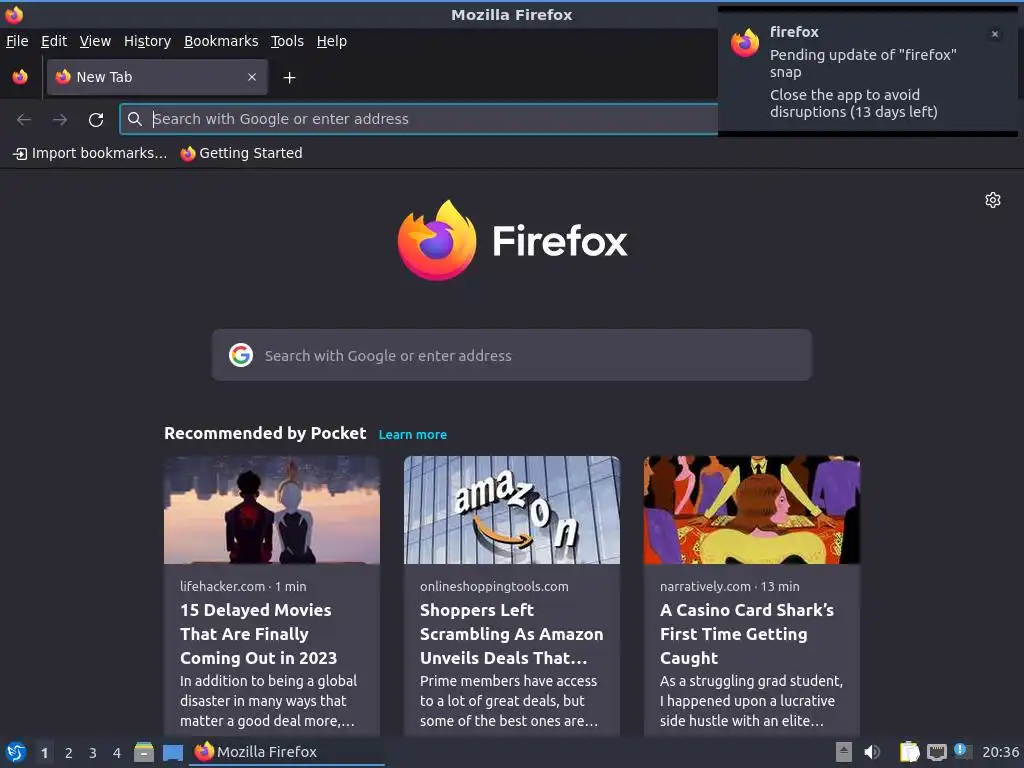
Task: Open the View menu
Action: pos(95,41)
